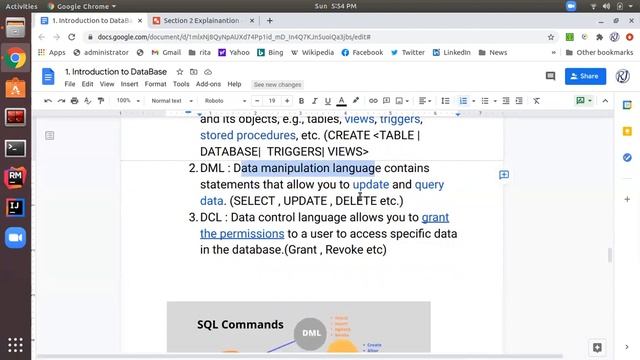The width and height of the screenshot is (640, 360).
Task: Collapse the menus with chevron
Action: tap(605, 101)
